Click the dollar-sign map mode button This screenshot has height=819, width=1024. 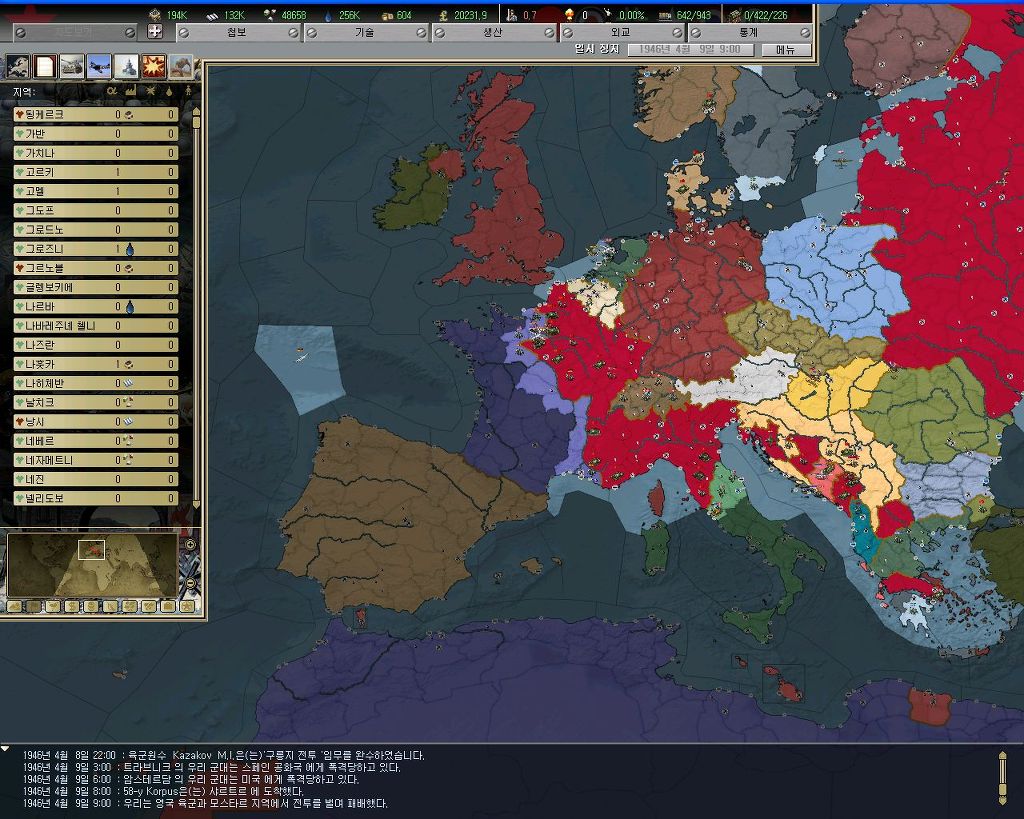72,607
